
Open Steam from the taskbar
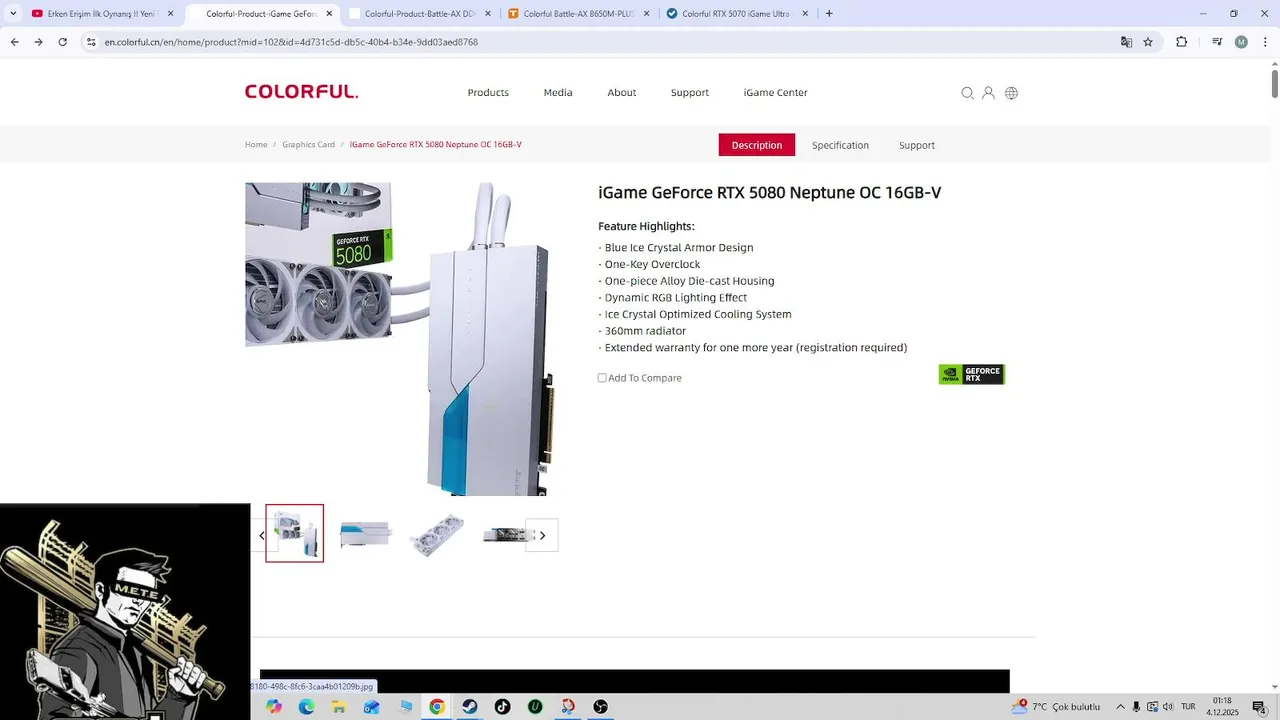(469, 706)
